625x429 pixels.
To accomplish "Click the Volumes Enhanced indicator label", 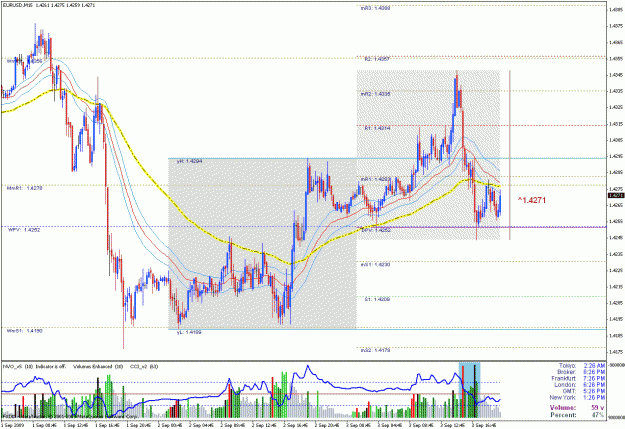I will pyautogui.click(x=98, y=366).
